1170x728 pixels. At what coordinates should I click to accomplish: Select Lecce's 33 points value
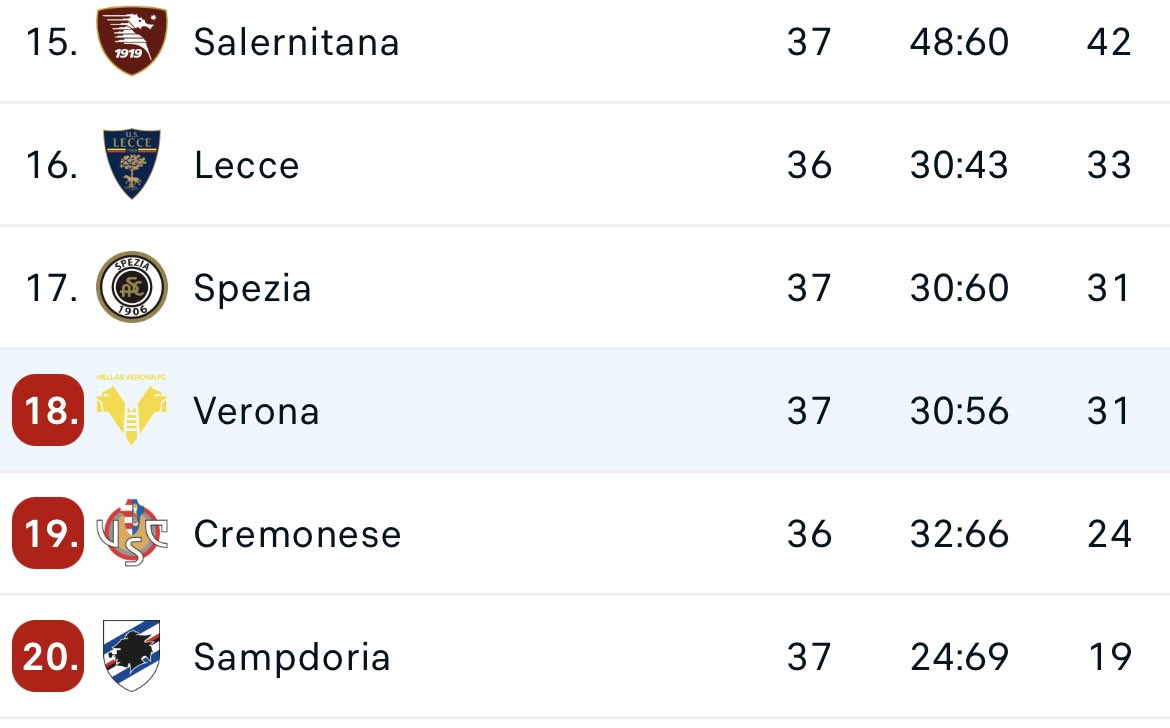[x=1109, y=165]
